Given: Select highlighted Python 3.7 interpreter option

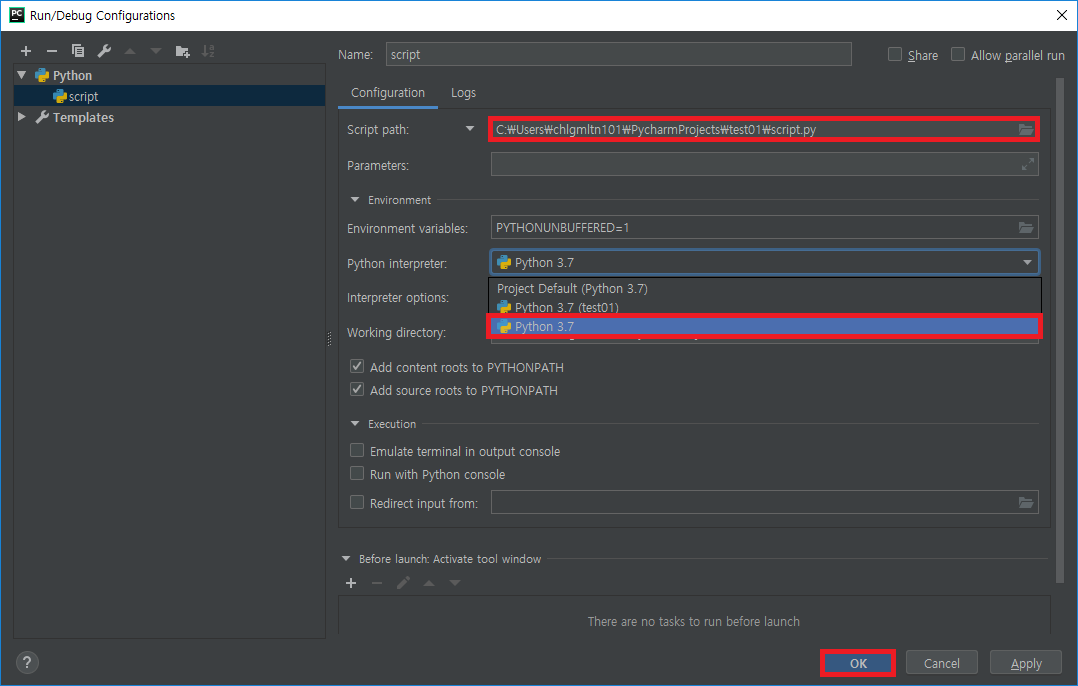Looking at the screenshot, I should tap(764, 327).
